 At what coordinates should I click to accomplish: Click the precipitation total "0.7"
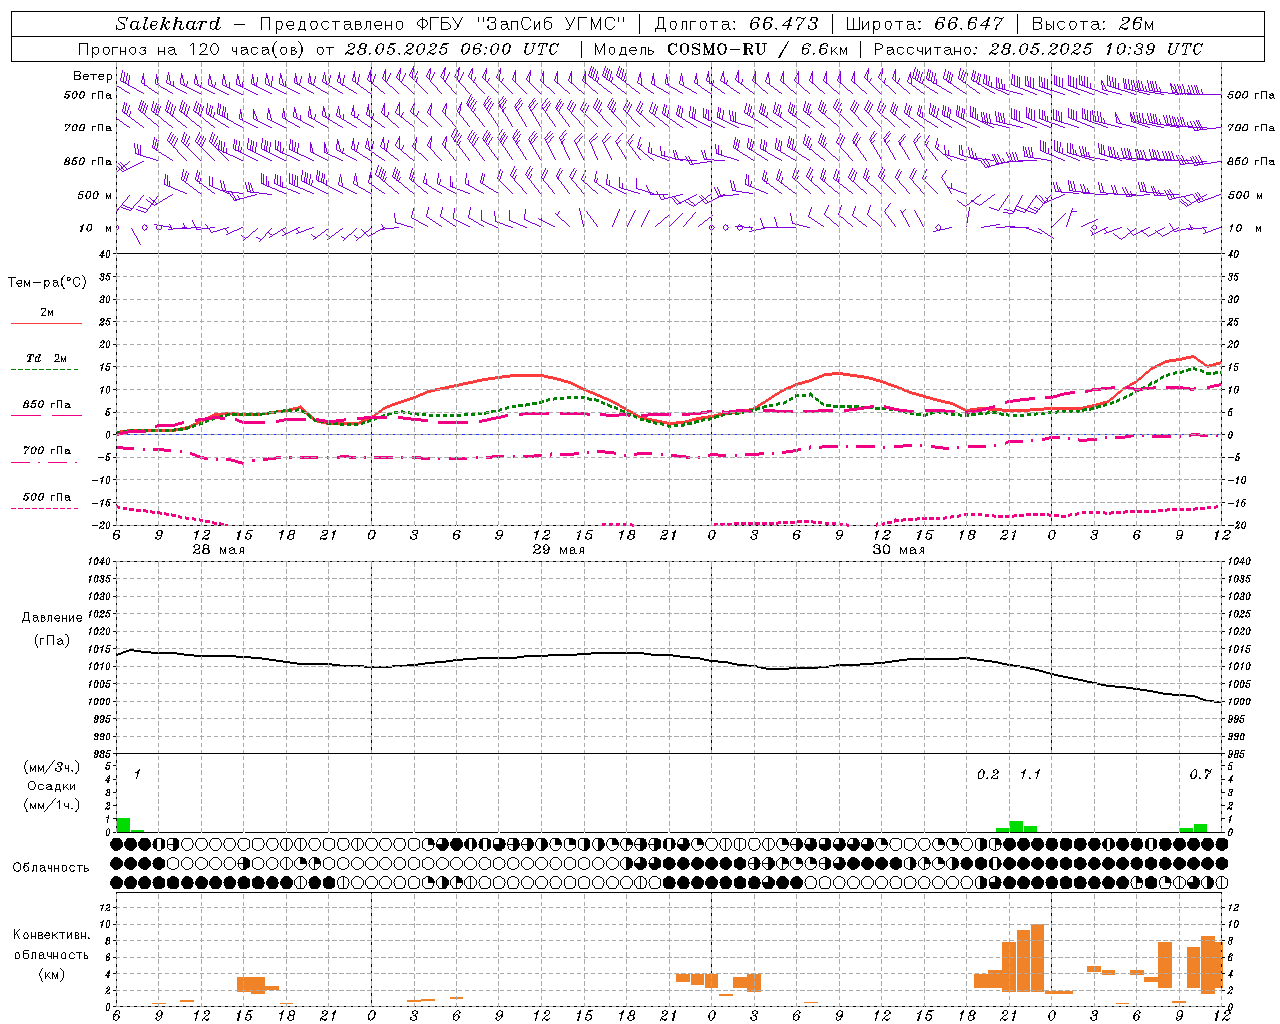[1200, 774]
